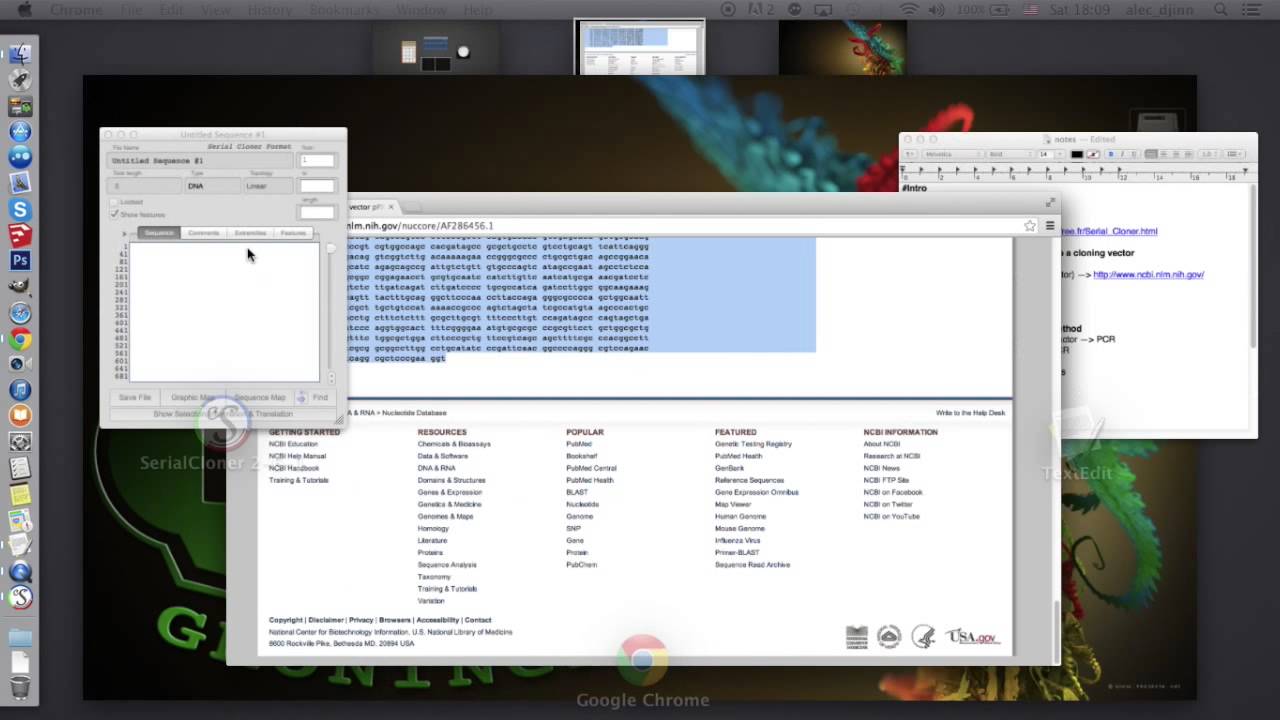Click Save File button in Serial Cloner
The image size is (1280, 720).
(x=135, y=397)
